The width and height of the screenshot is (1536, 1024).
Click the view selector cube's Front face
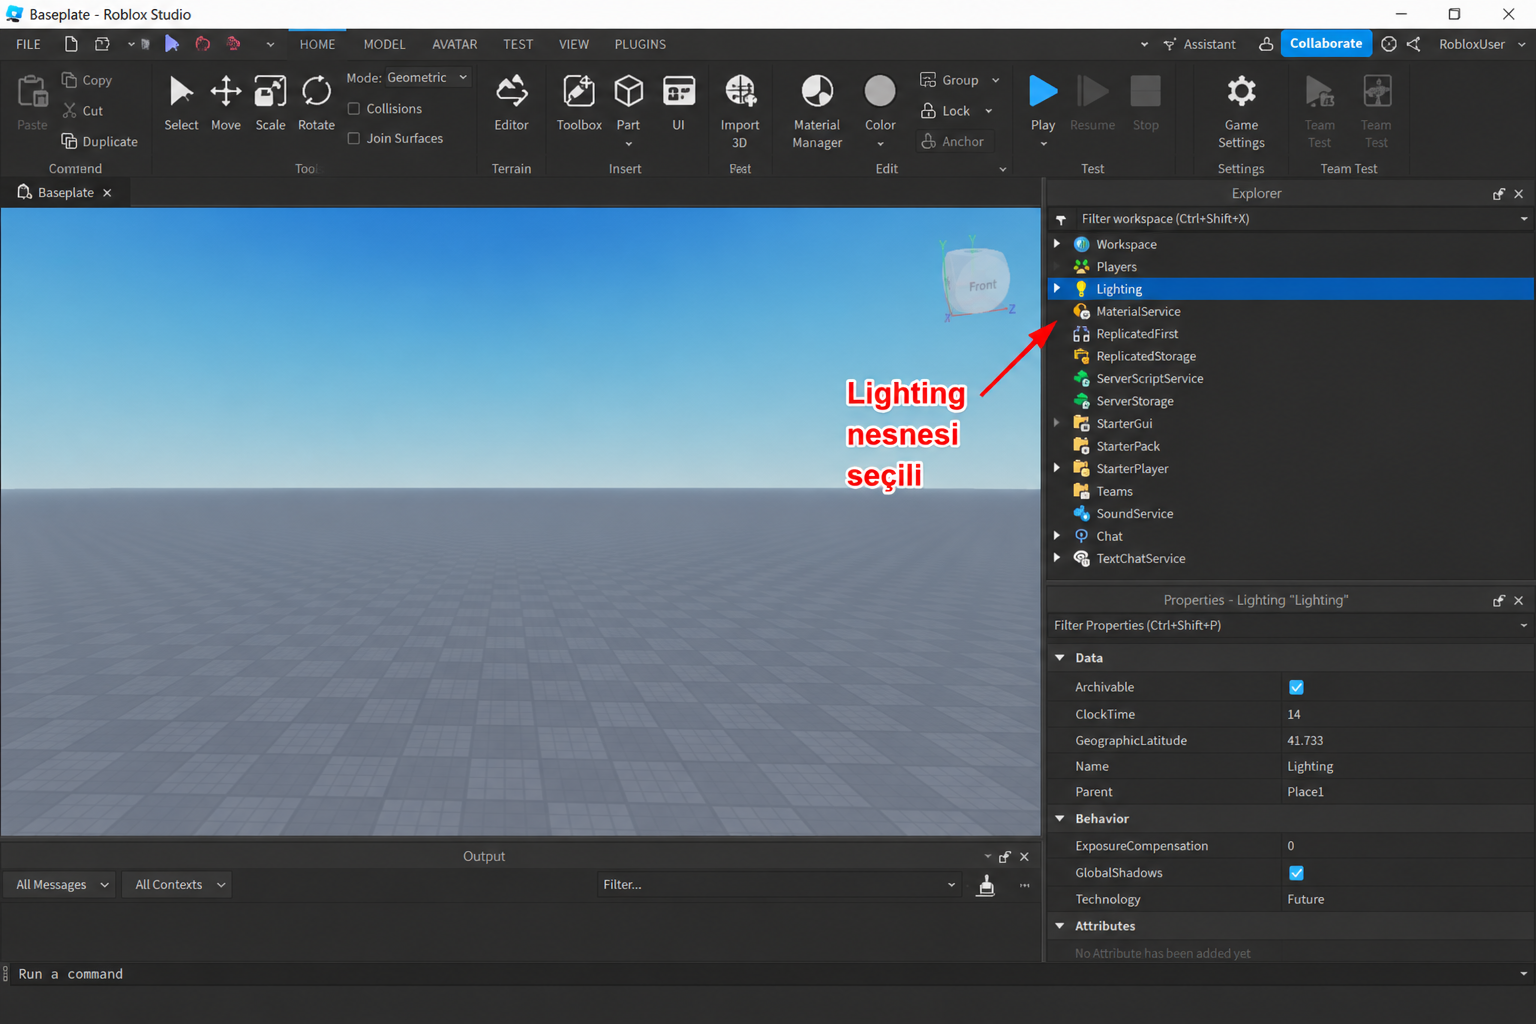coord(980,284)
